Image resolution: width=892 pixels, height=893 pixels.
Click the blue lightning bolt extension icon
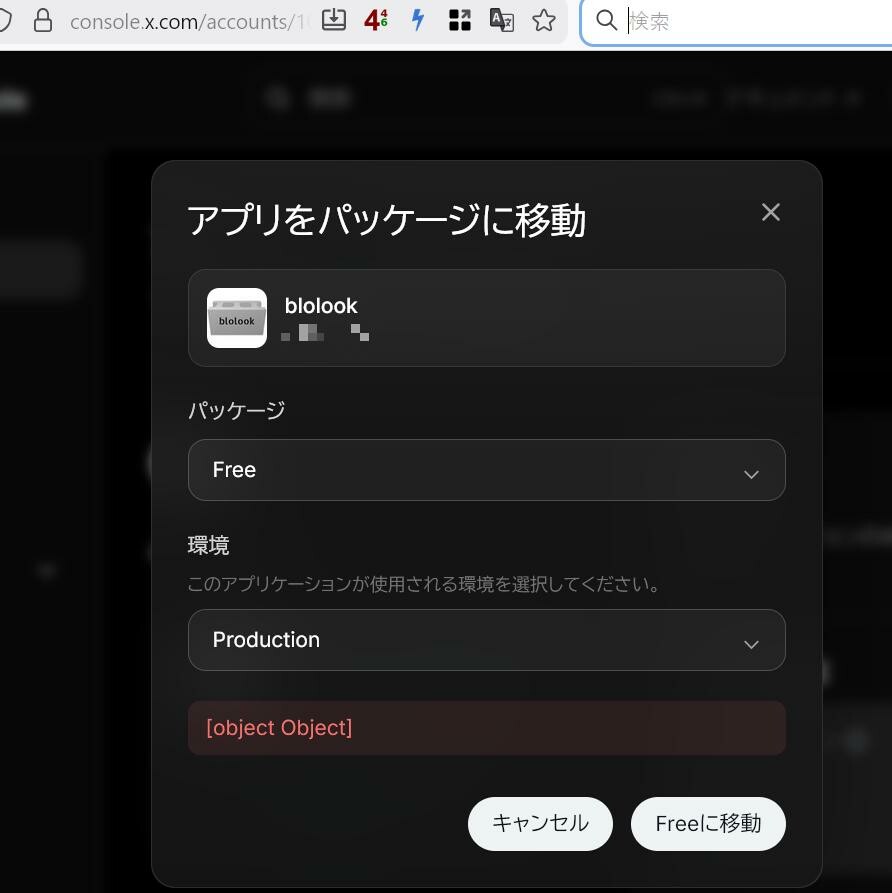pyautogui.click(x=418, y=20)
